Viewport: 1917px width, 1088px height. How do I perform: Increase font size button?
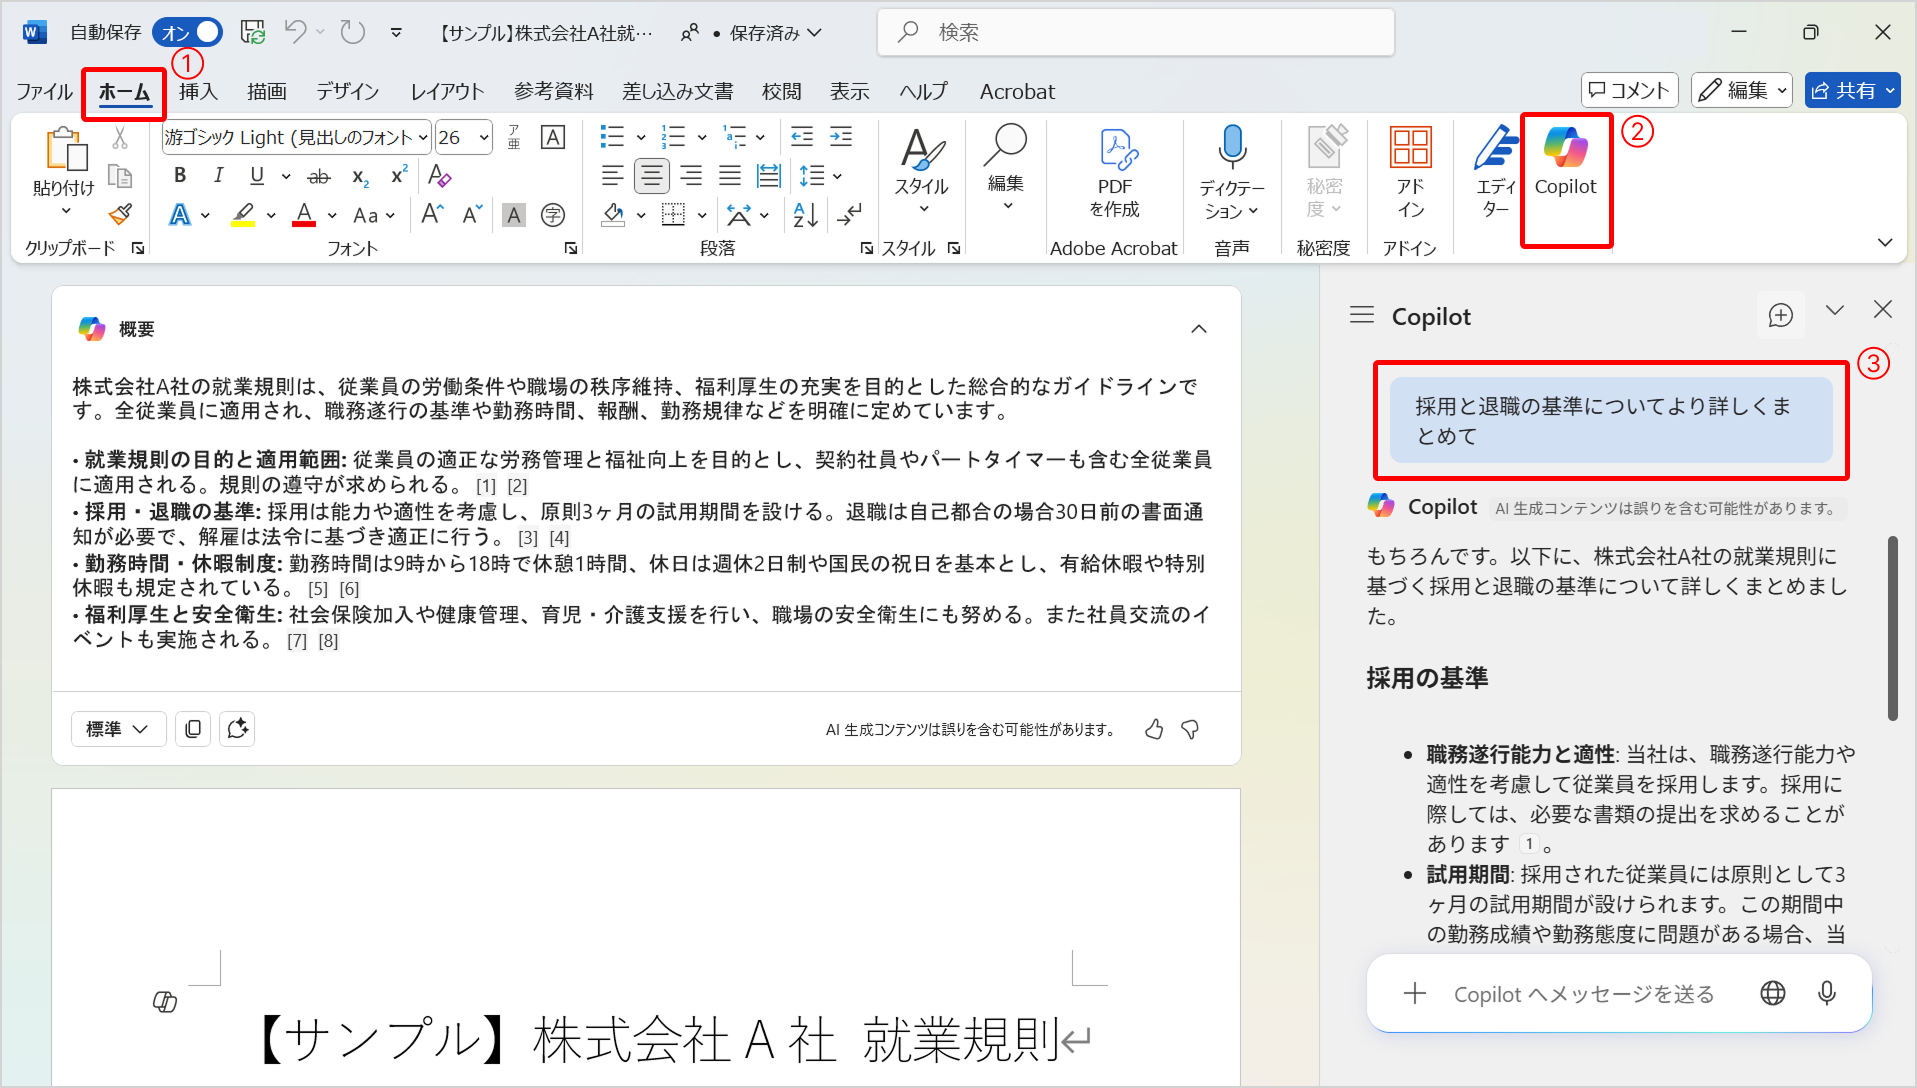coord(432,214)
